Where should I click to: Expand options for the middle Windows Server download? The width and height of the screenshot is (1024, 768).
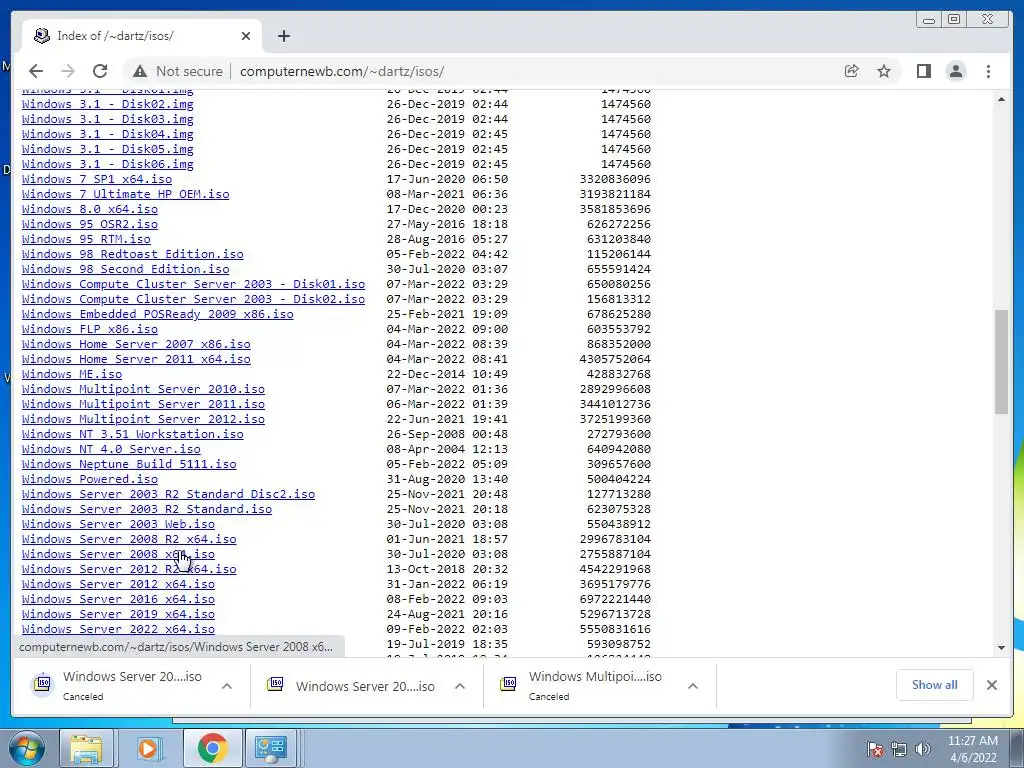(460, 686)
